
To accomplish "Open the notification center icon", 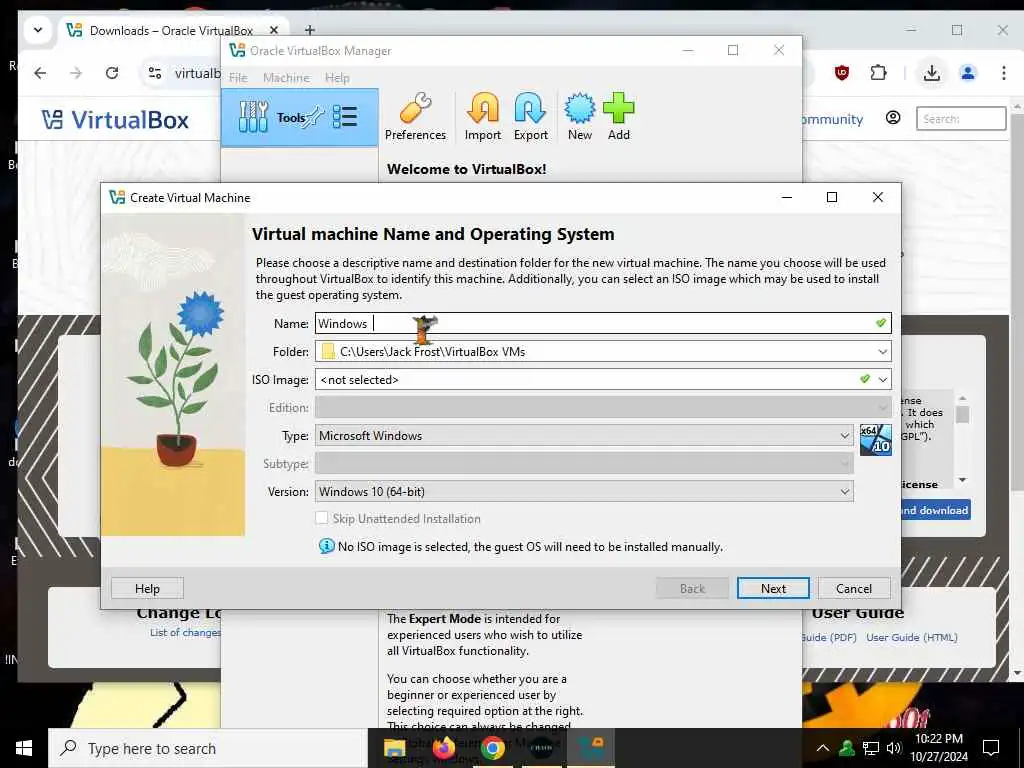I will pos(991,748).
